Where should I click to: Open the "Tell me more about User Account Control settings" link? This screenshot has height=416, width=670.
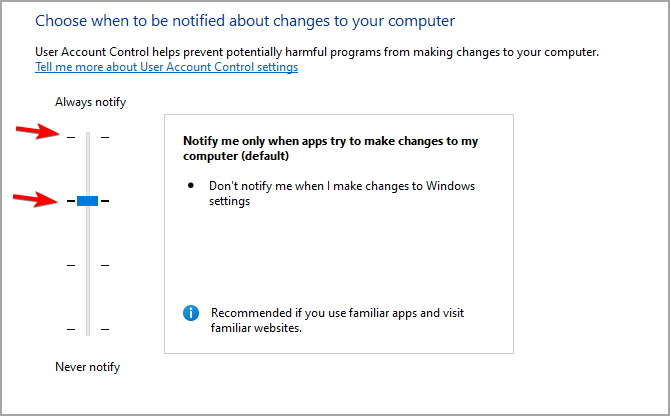click(166, 67)
